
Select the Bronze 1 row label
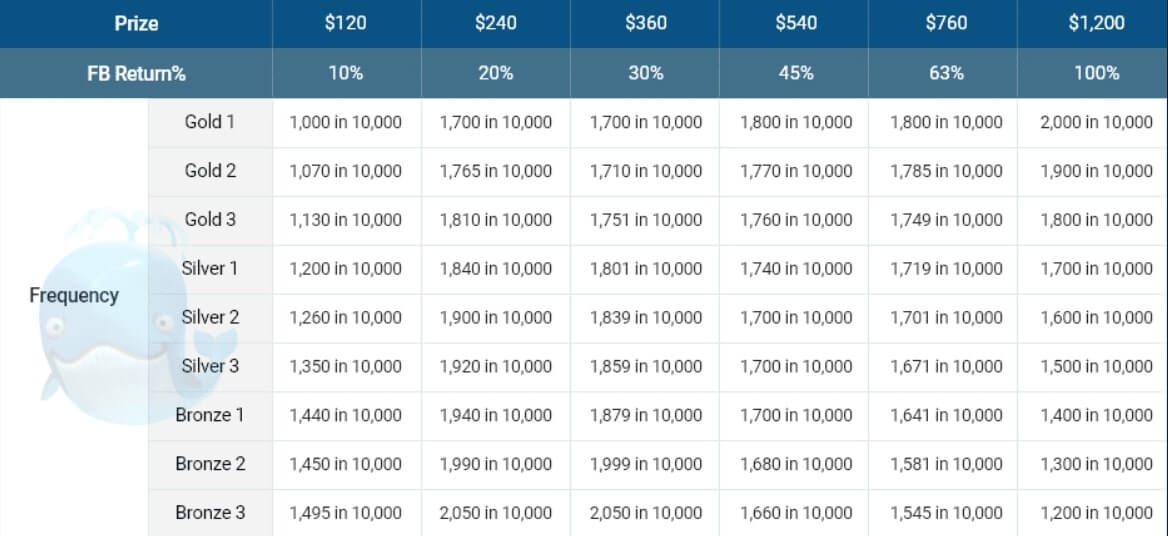[210, 415]
